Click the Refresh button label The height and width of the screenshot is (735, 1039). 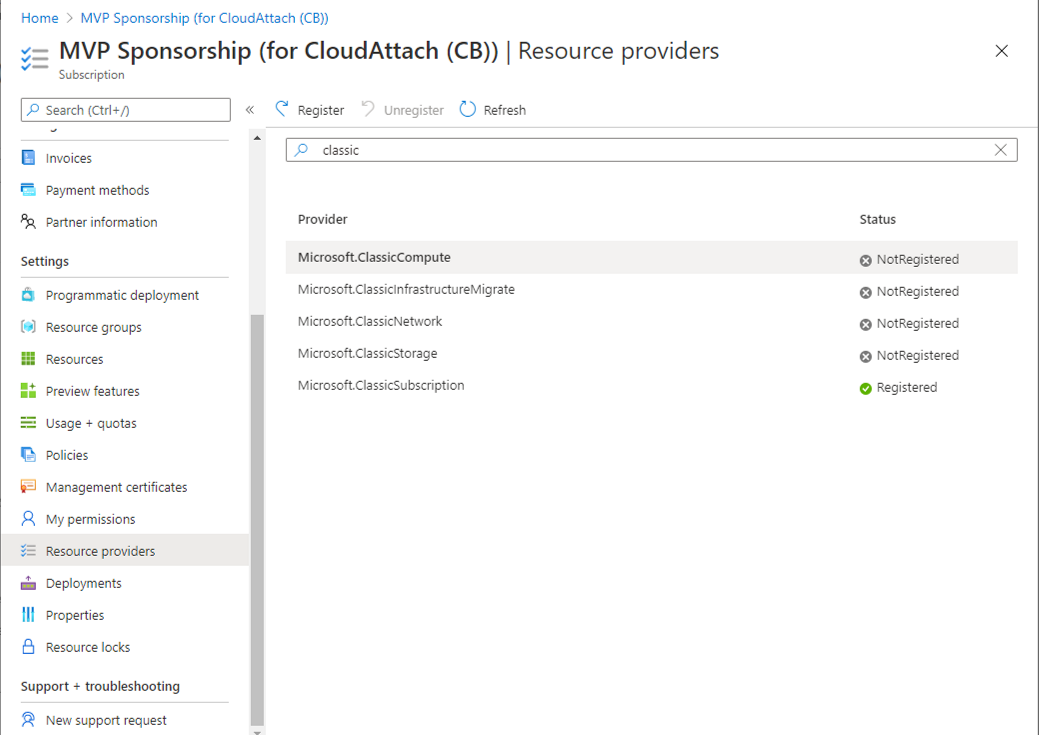pos(504,110)
